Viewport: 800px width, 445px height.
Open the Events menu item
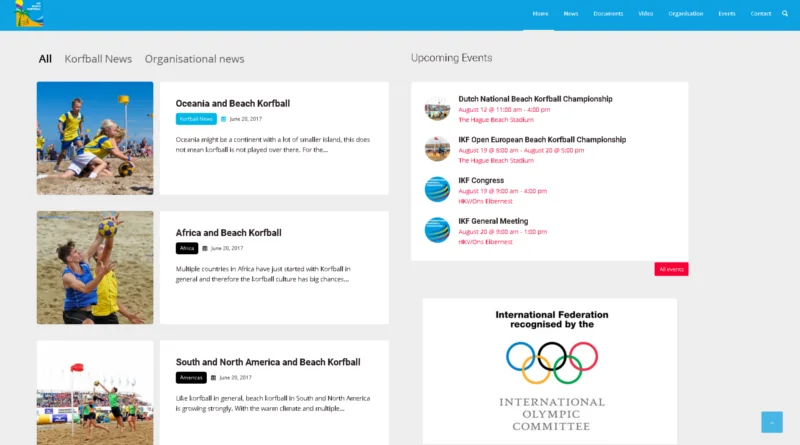727,14
